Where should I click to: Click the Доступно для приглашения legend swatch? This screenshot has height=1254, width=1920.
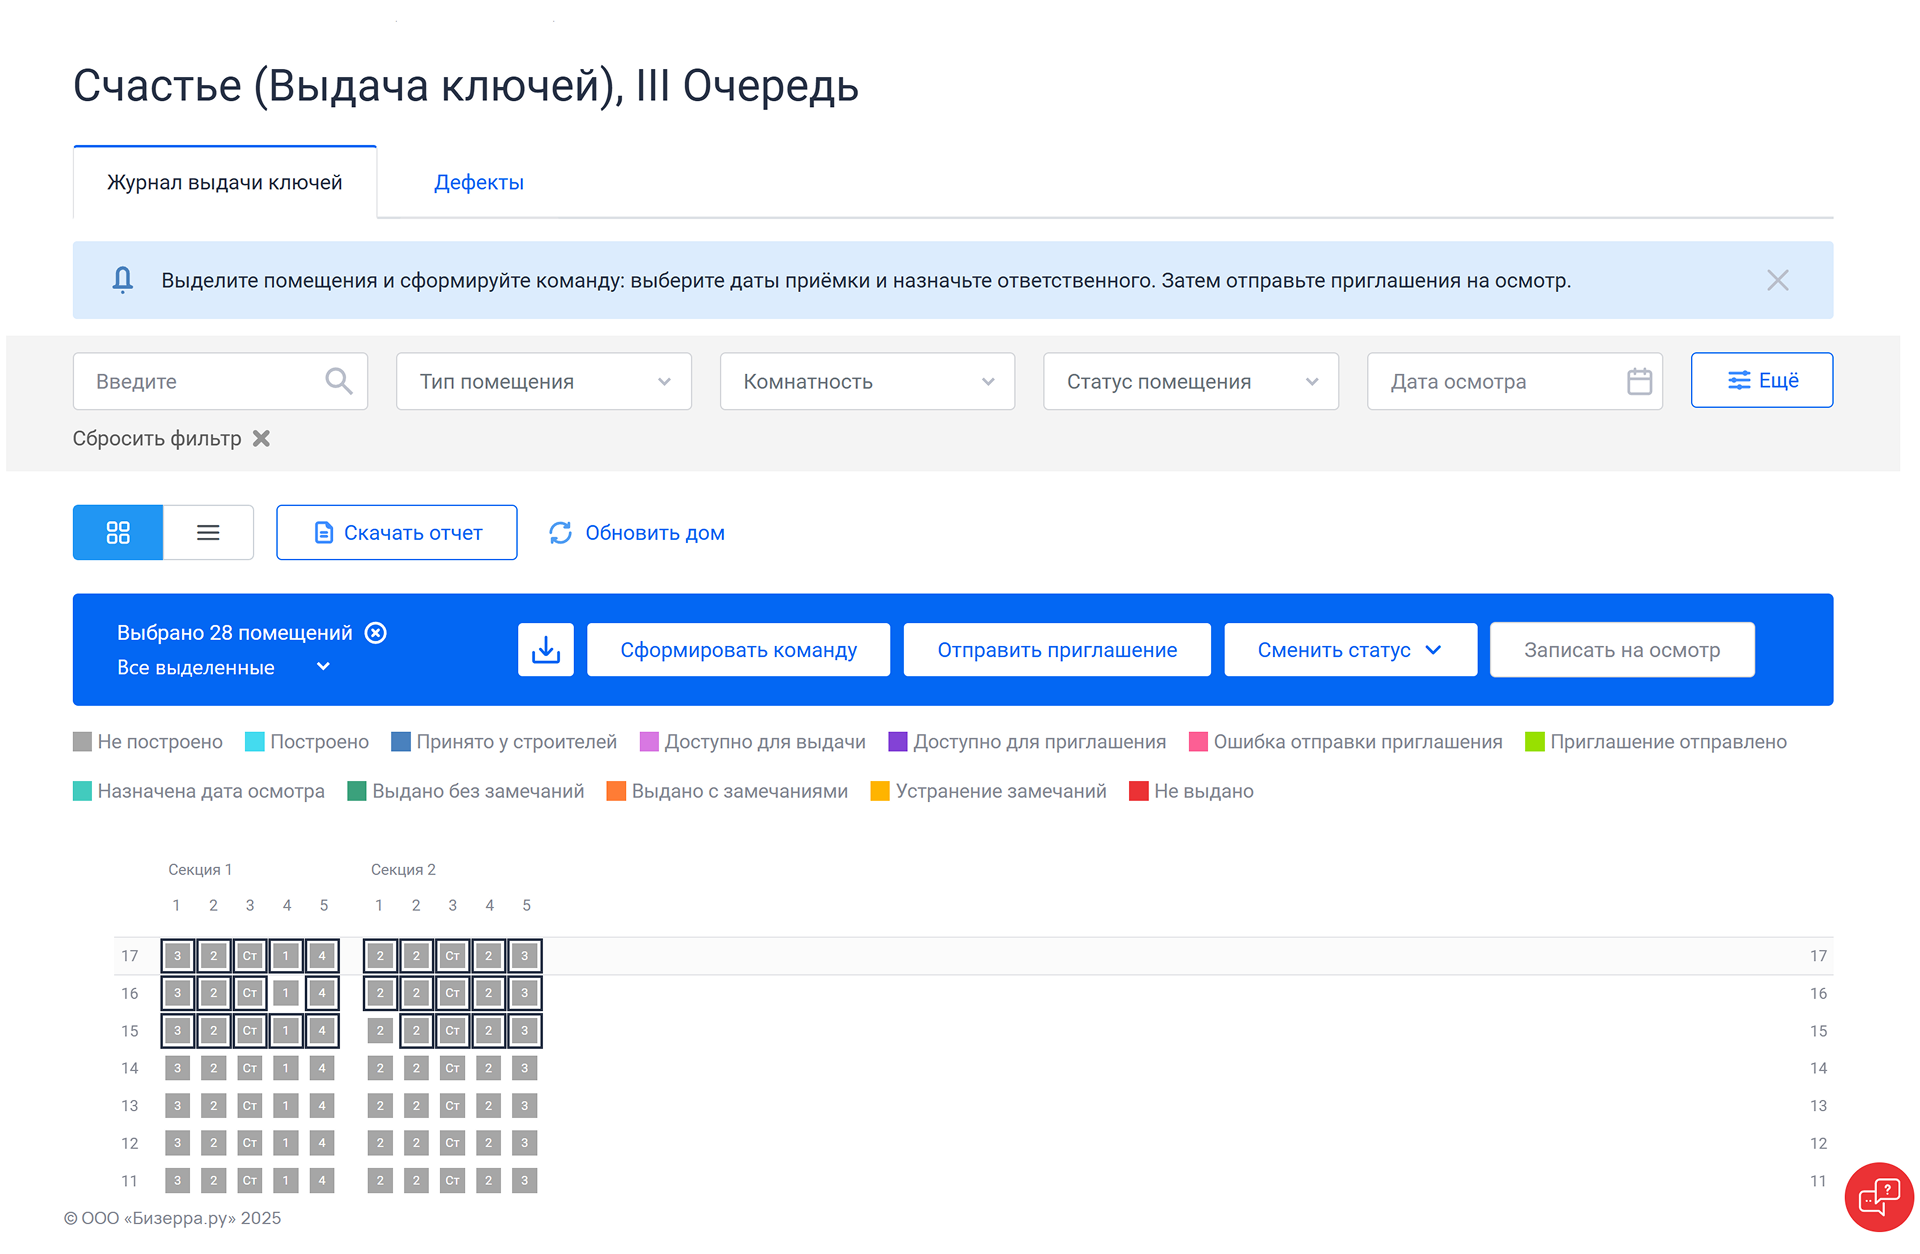[898, 742]
